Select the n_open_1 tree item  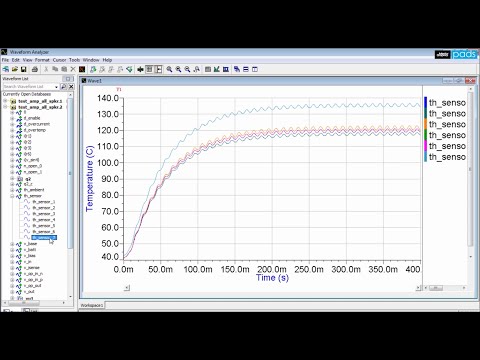point(33,172)
